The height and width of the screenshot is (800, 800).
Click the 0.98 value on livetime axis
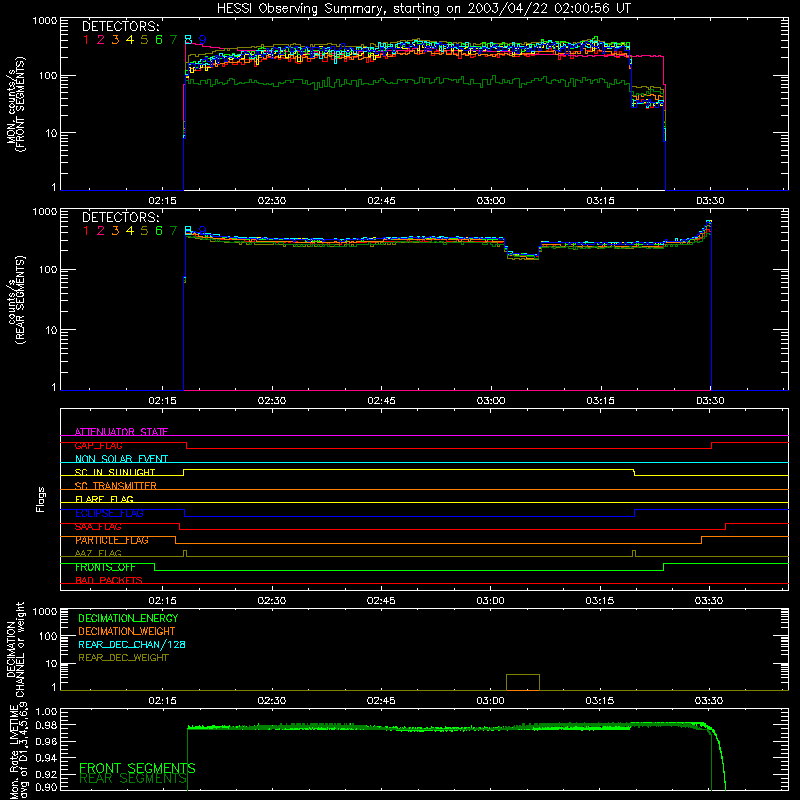pyautogui.click(x=46, y=726)
